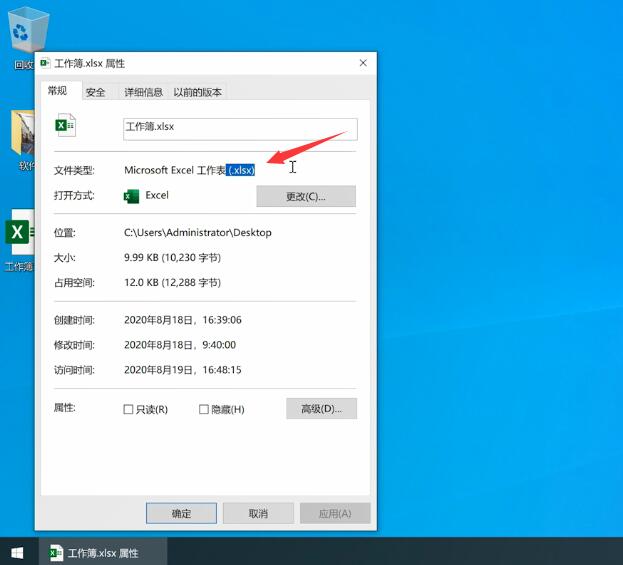Click the size value 9.99 KB
623x565 pixels.
[x=141, y=257]
